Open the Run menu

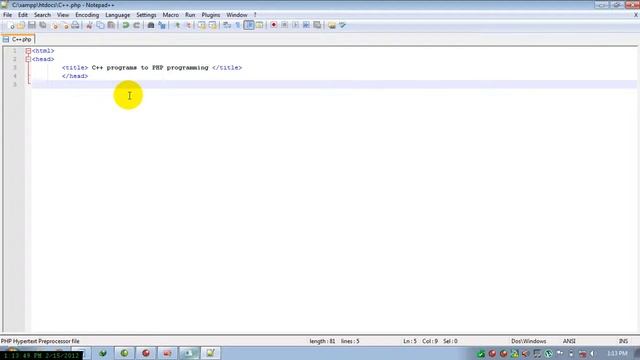(190, 15)
